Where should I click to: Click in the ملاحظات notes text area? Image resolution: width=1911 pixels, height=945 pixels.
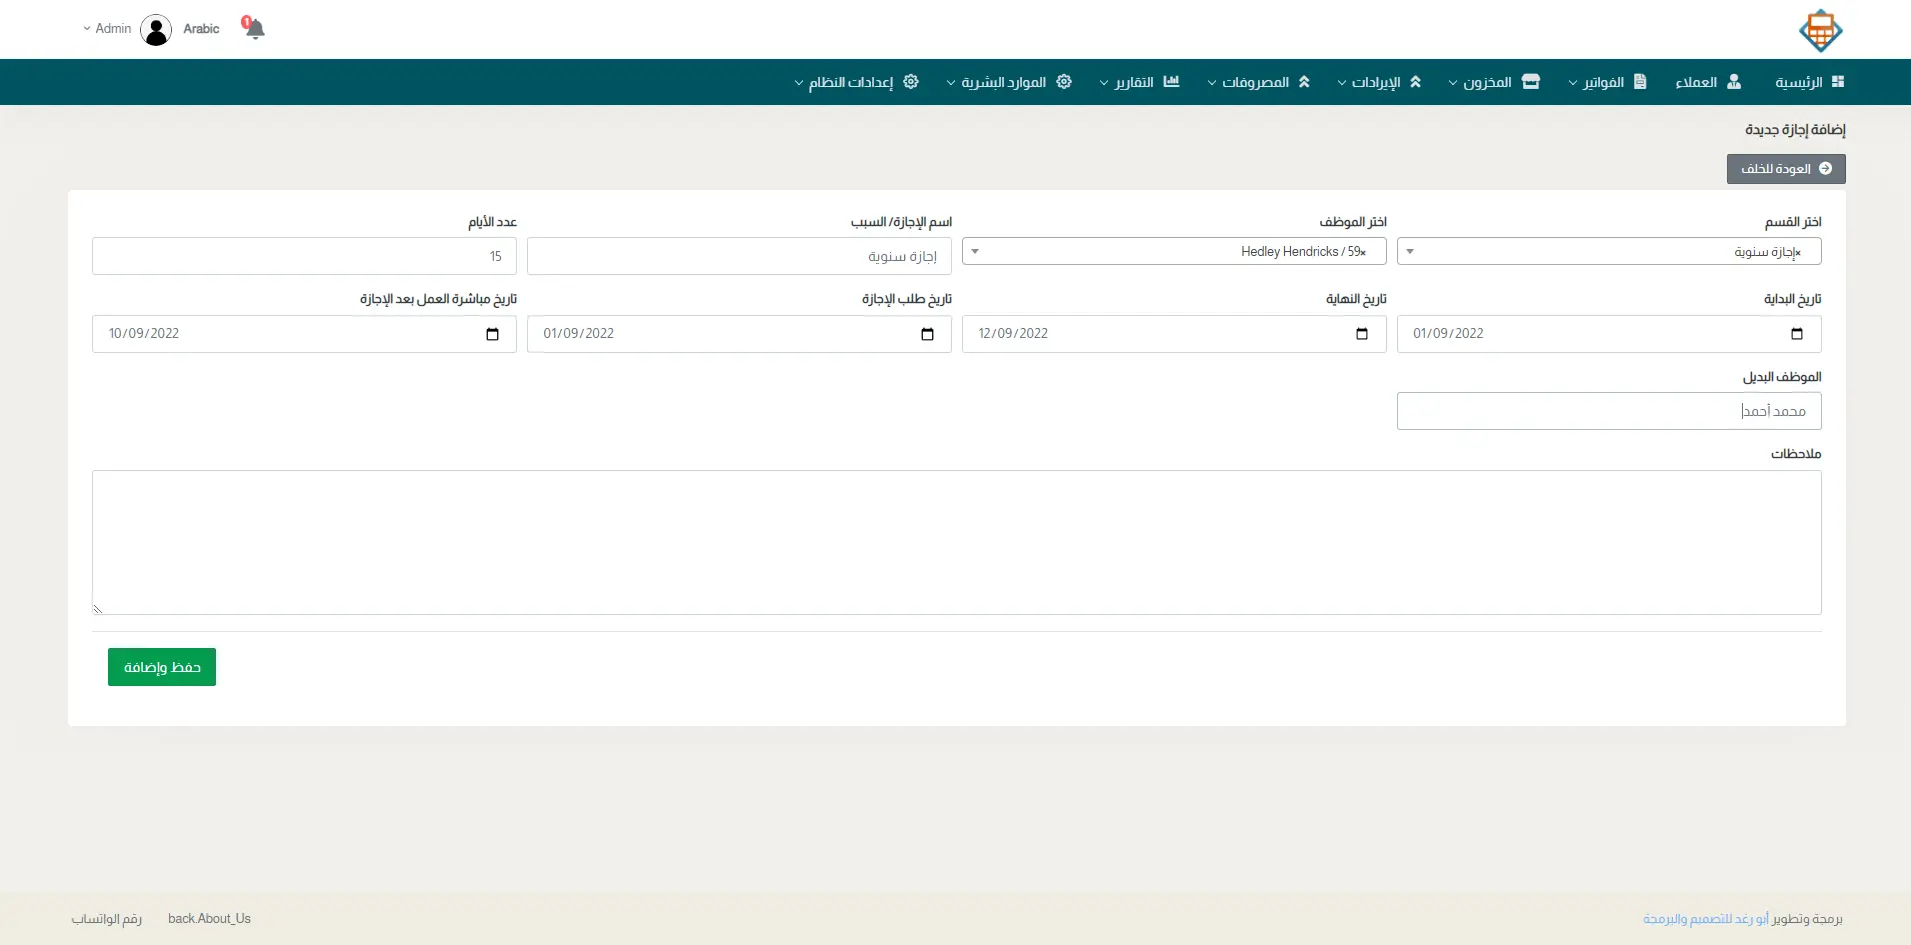956,542
